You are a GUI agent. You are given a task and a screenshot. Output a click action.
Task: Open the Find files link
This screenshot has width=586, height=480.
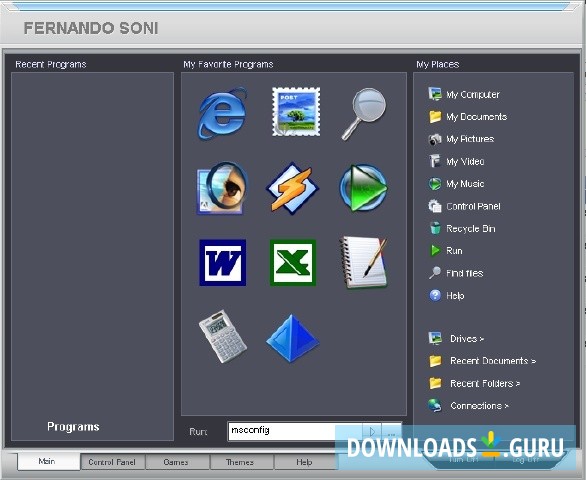(x=465, y=273)
